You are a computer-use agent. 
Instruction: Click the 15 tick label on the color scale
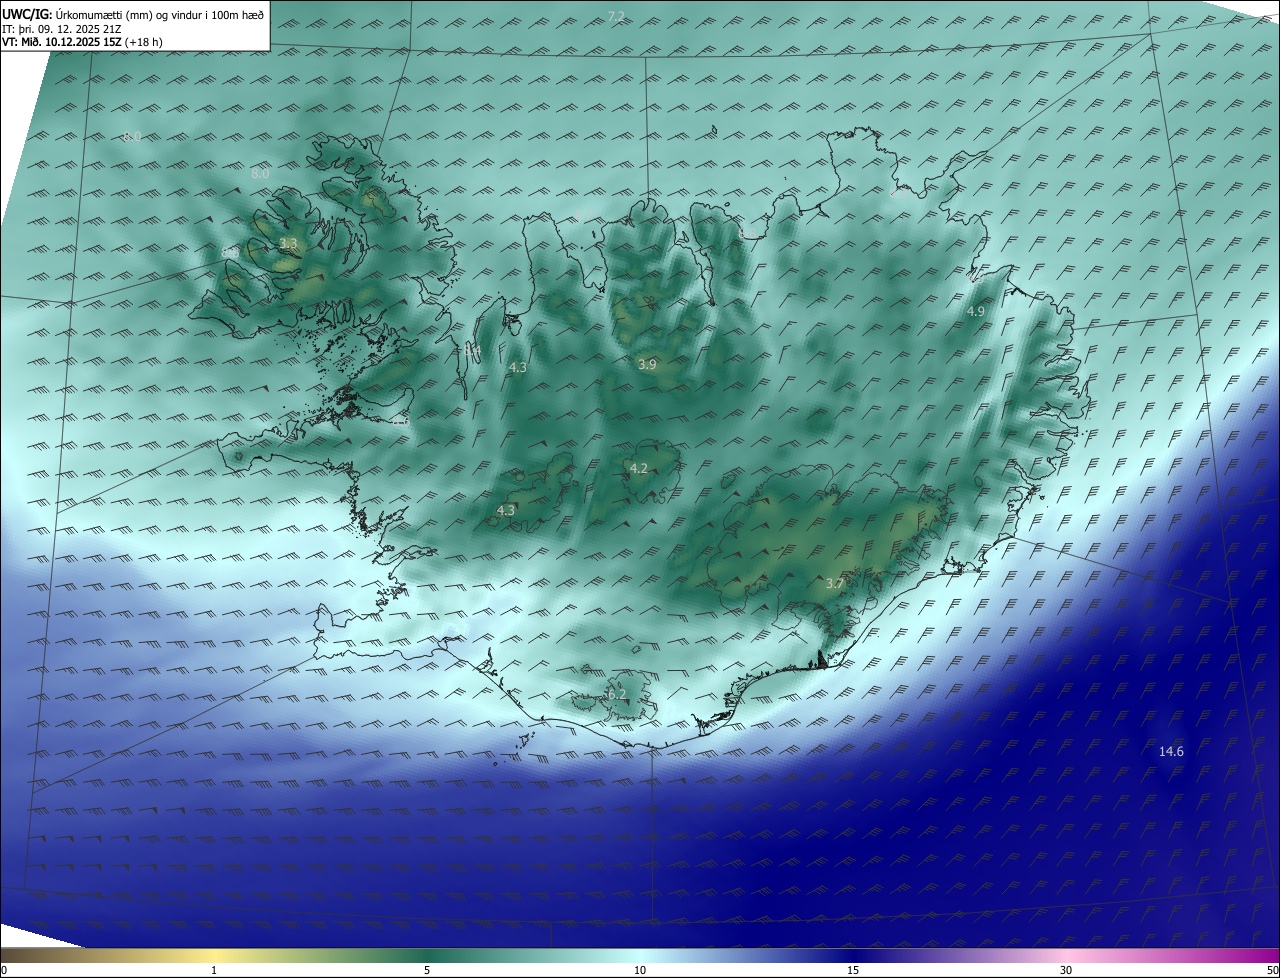tap(853, 970)
